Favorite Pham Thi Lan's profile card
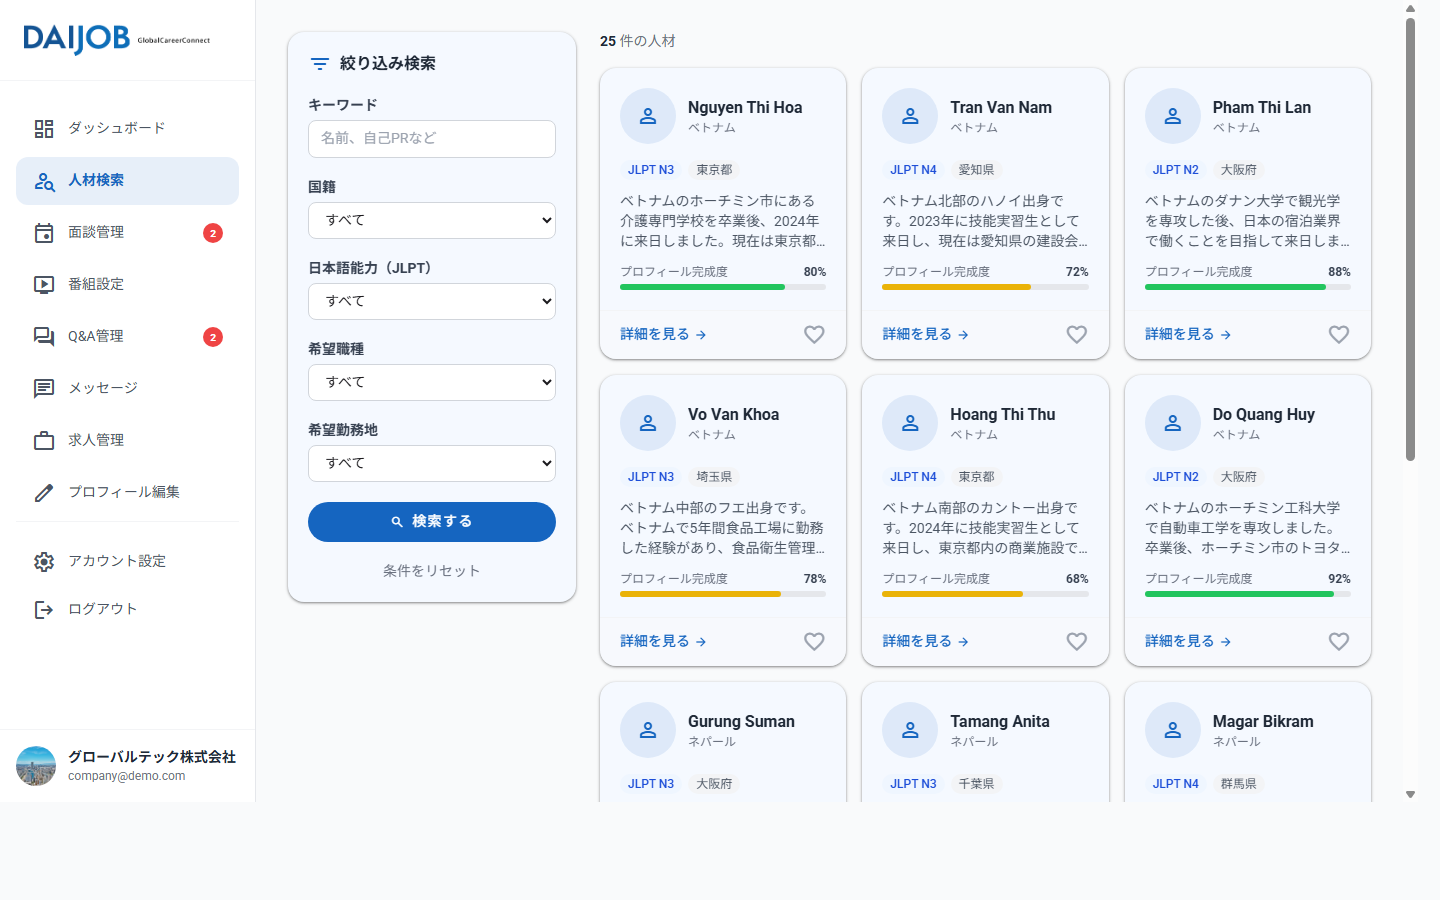Image resolution: width=1440 pixels, height=900 pixels. [1339, 334]
